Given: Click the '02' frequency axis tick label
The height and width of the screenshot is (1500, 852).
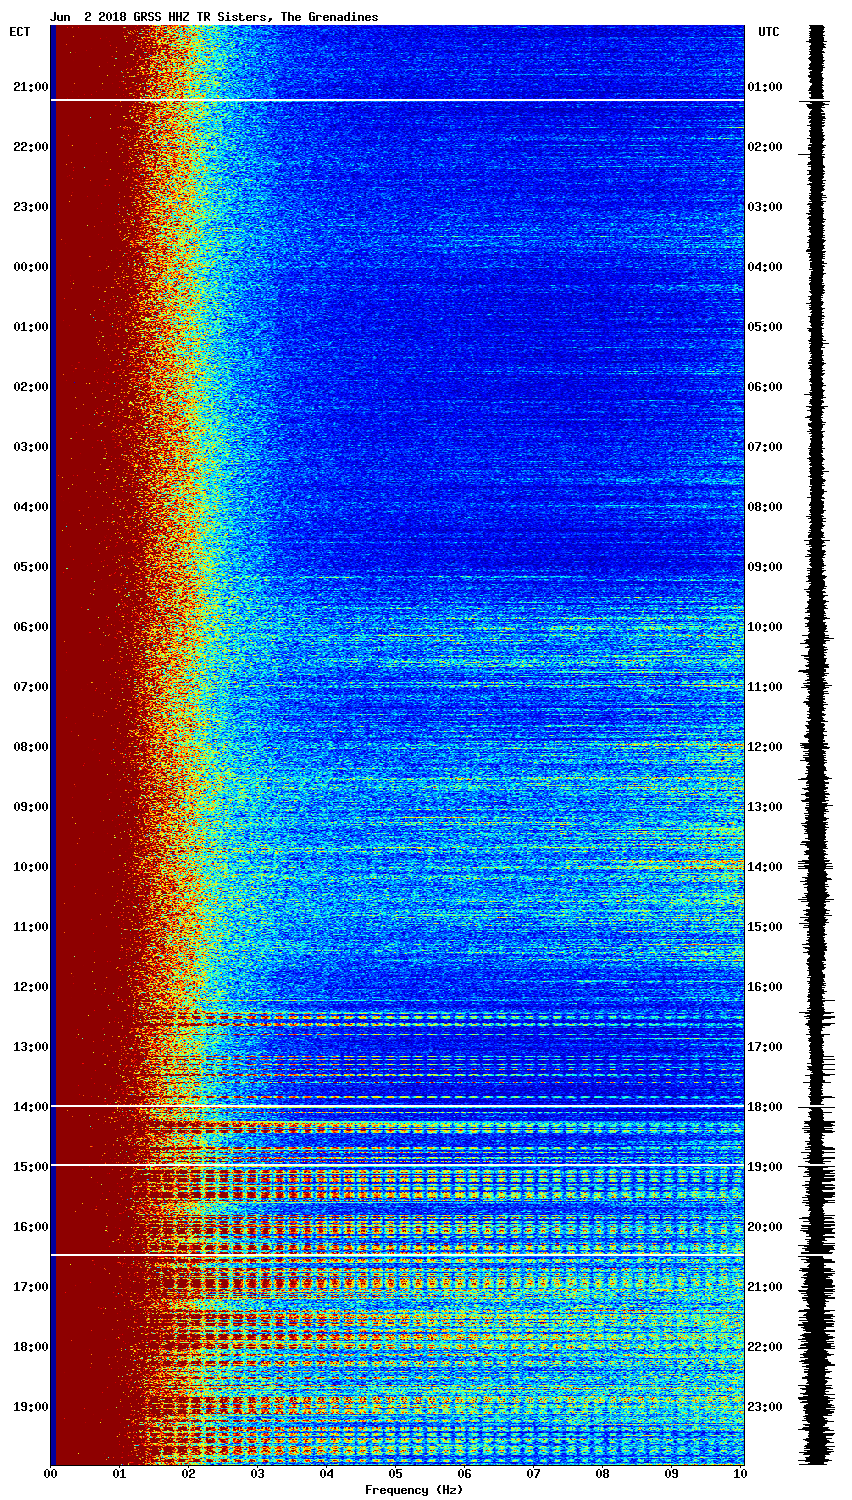Looking at the screenshot, I should (x=188, y=1474).
